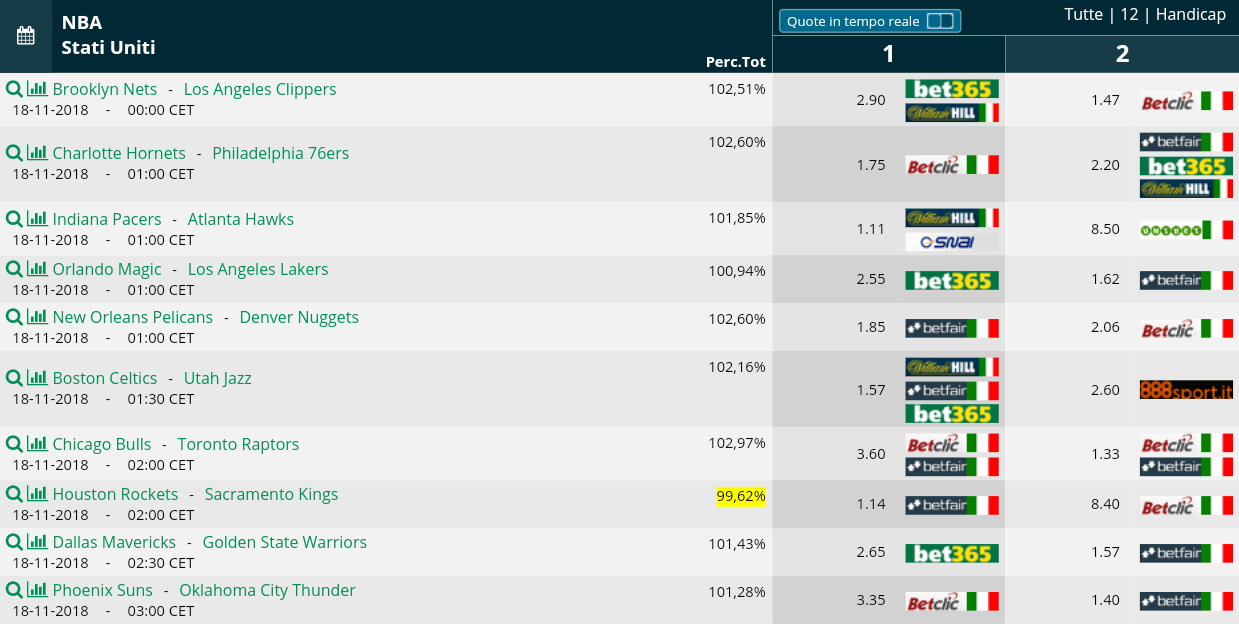1239x627 pixels.
Task: Click the Snai logo in Indiana Pacers row
Action: (x=952, y=242)
